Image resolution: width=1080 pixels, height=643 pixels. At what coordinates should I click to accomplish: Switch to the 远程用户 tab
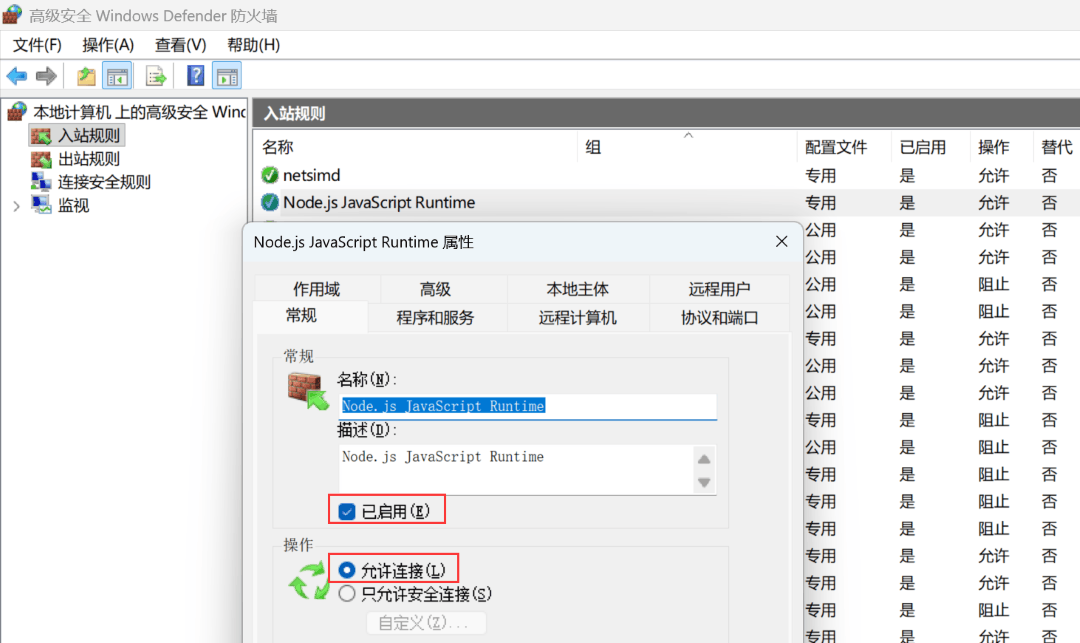[719, 289]
